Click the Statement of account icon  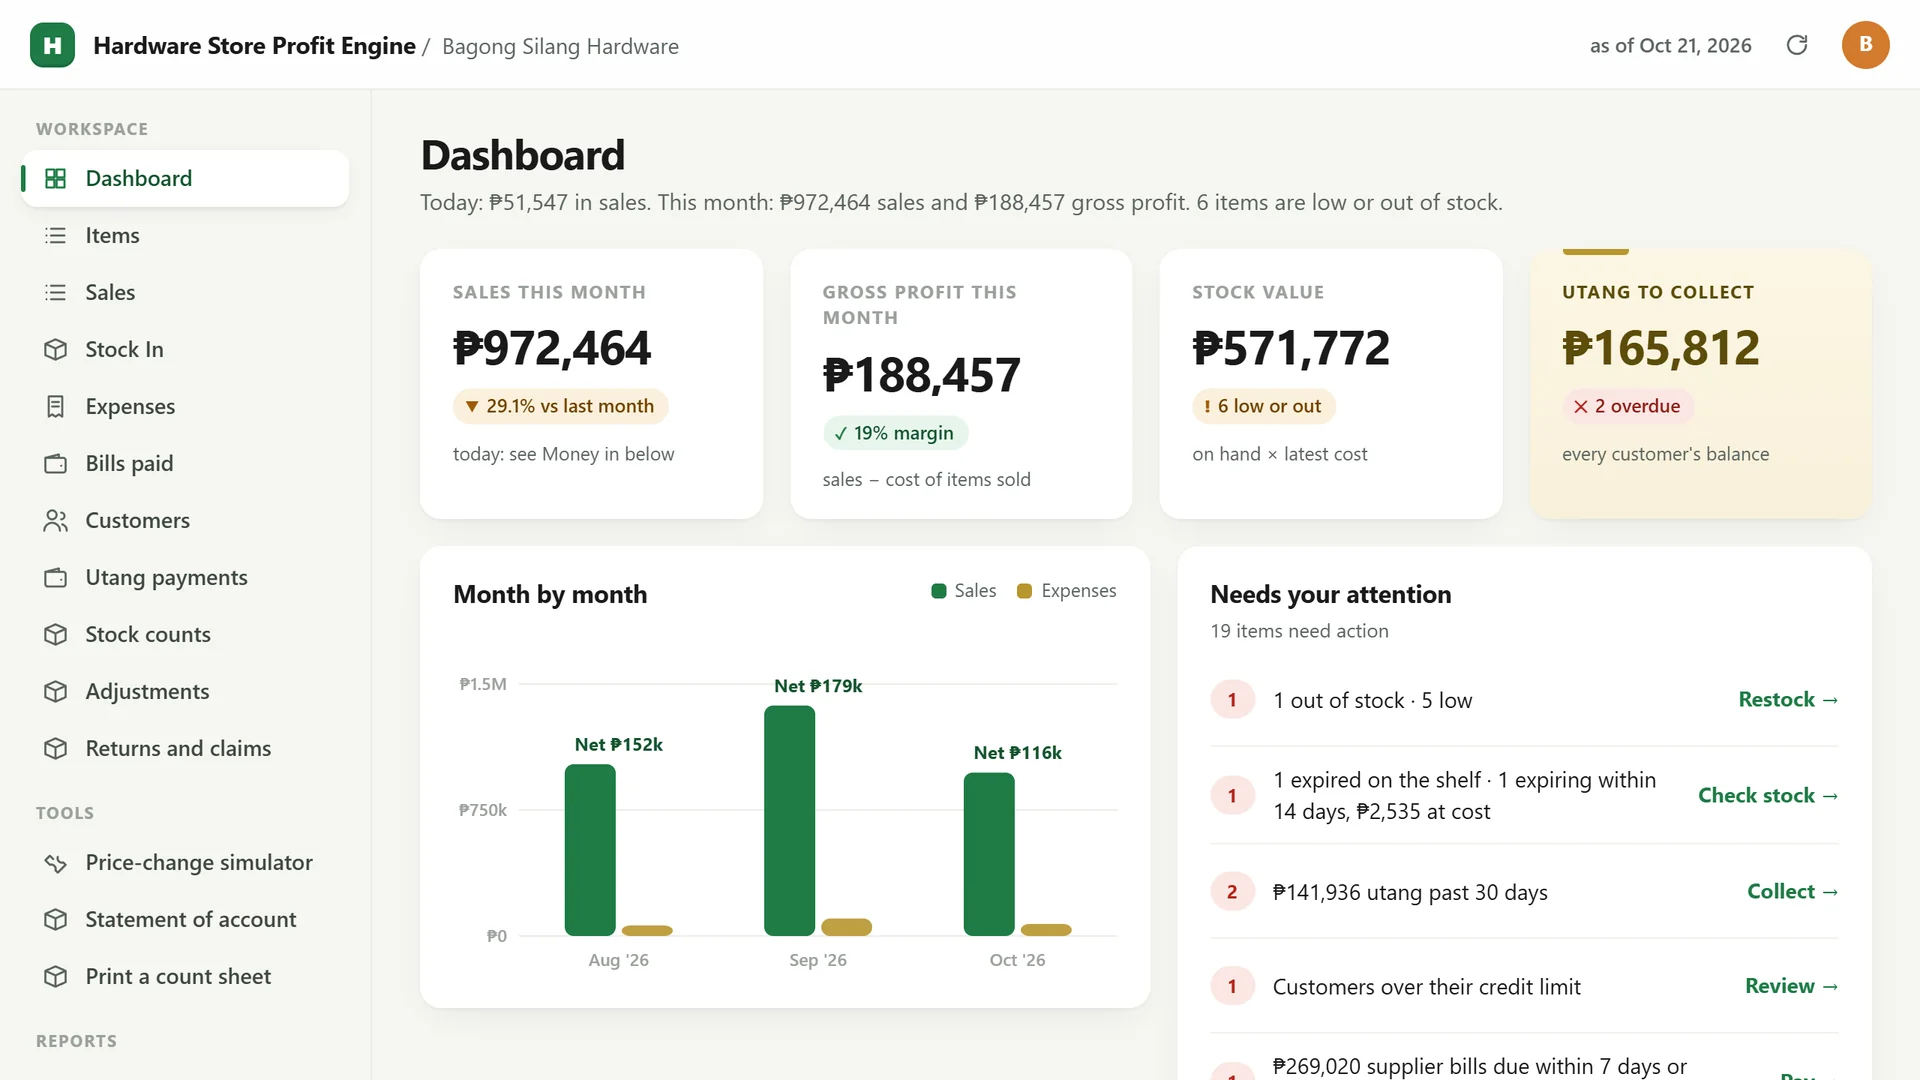point(56,919)
